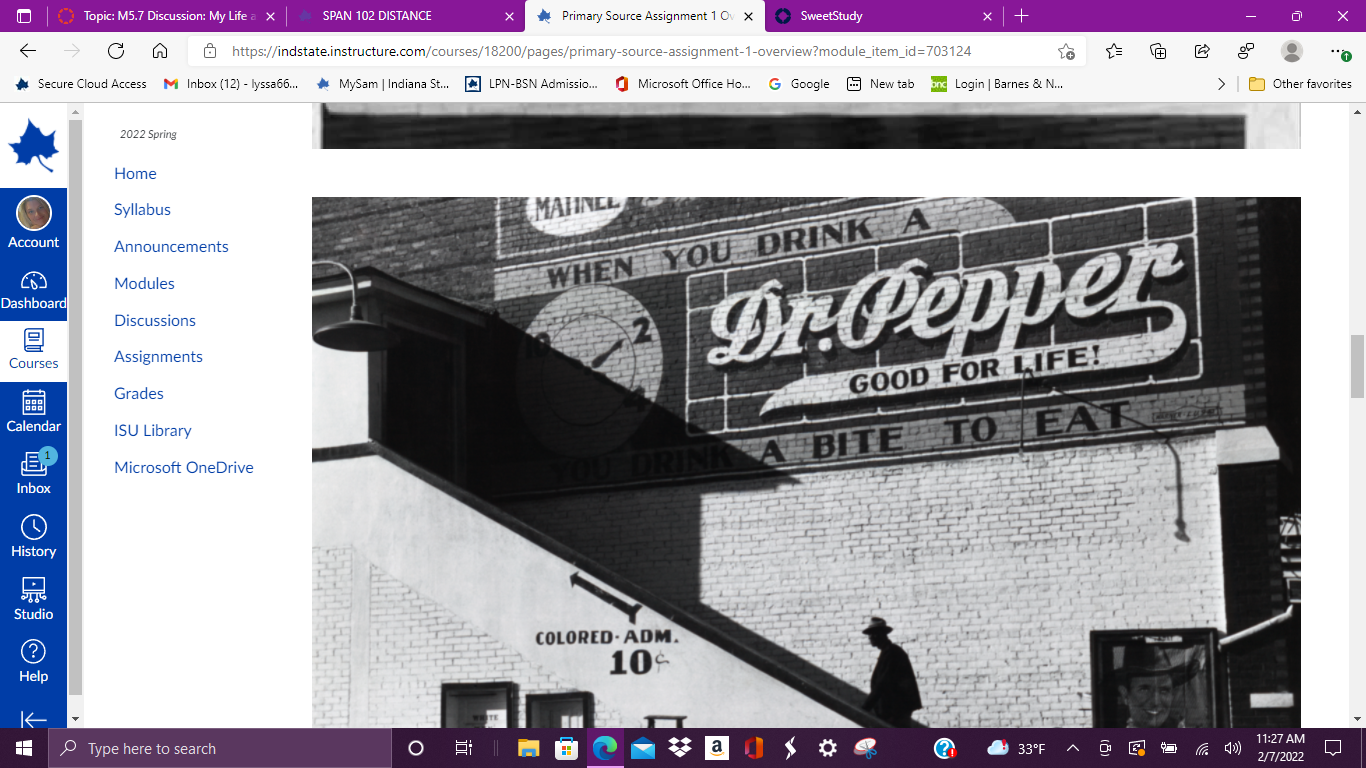Add this page to favorites
Image resolution: width=1366 pixels, height=768 pixels.
pos(1066,51)
